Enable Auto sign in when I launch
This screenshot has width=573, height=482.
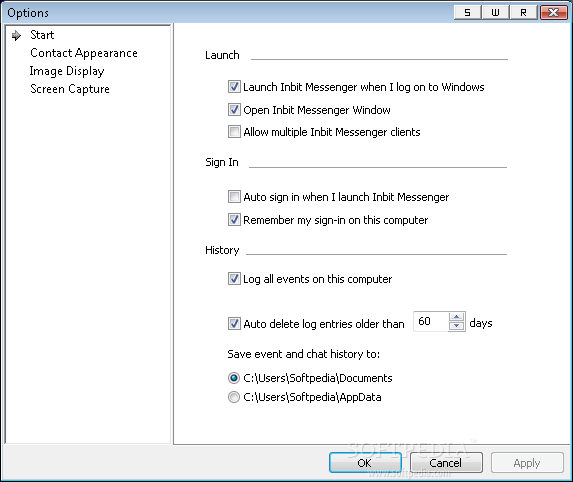pyautogui.click(x=234, y=197)
